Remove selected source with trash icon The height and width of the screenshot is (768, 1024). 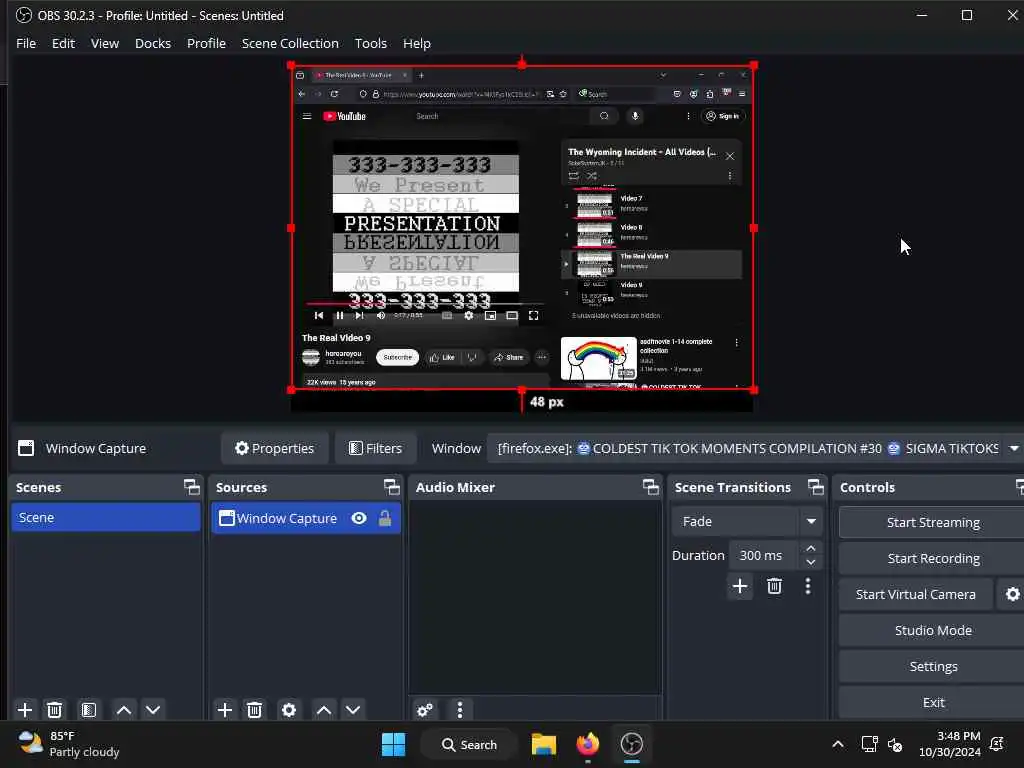click(x=254, y=710)
